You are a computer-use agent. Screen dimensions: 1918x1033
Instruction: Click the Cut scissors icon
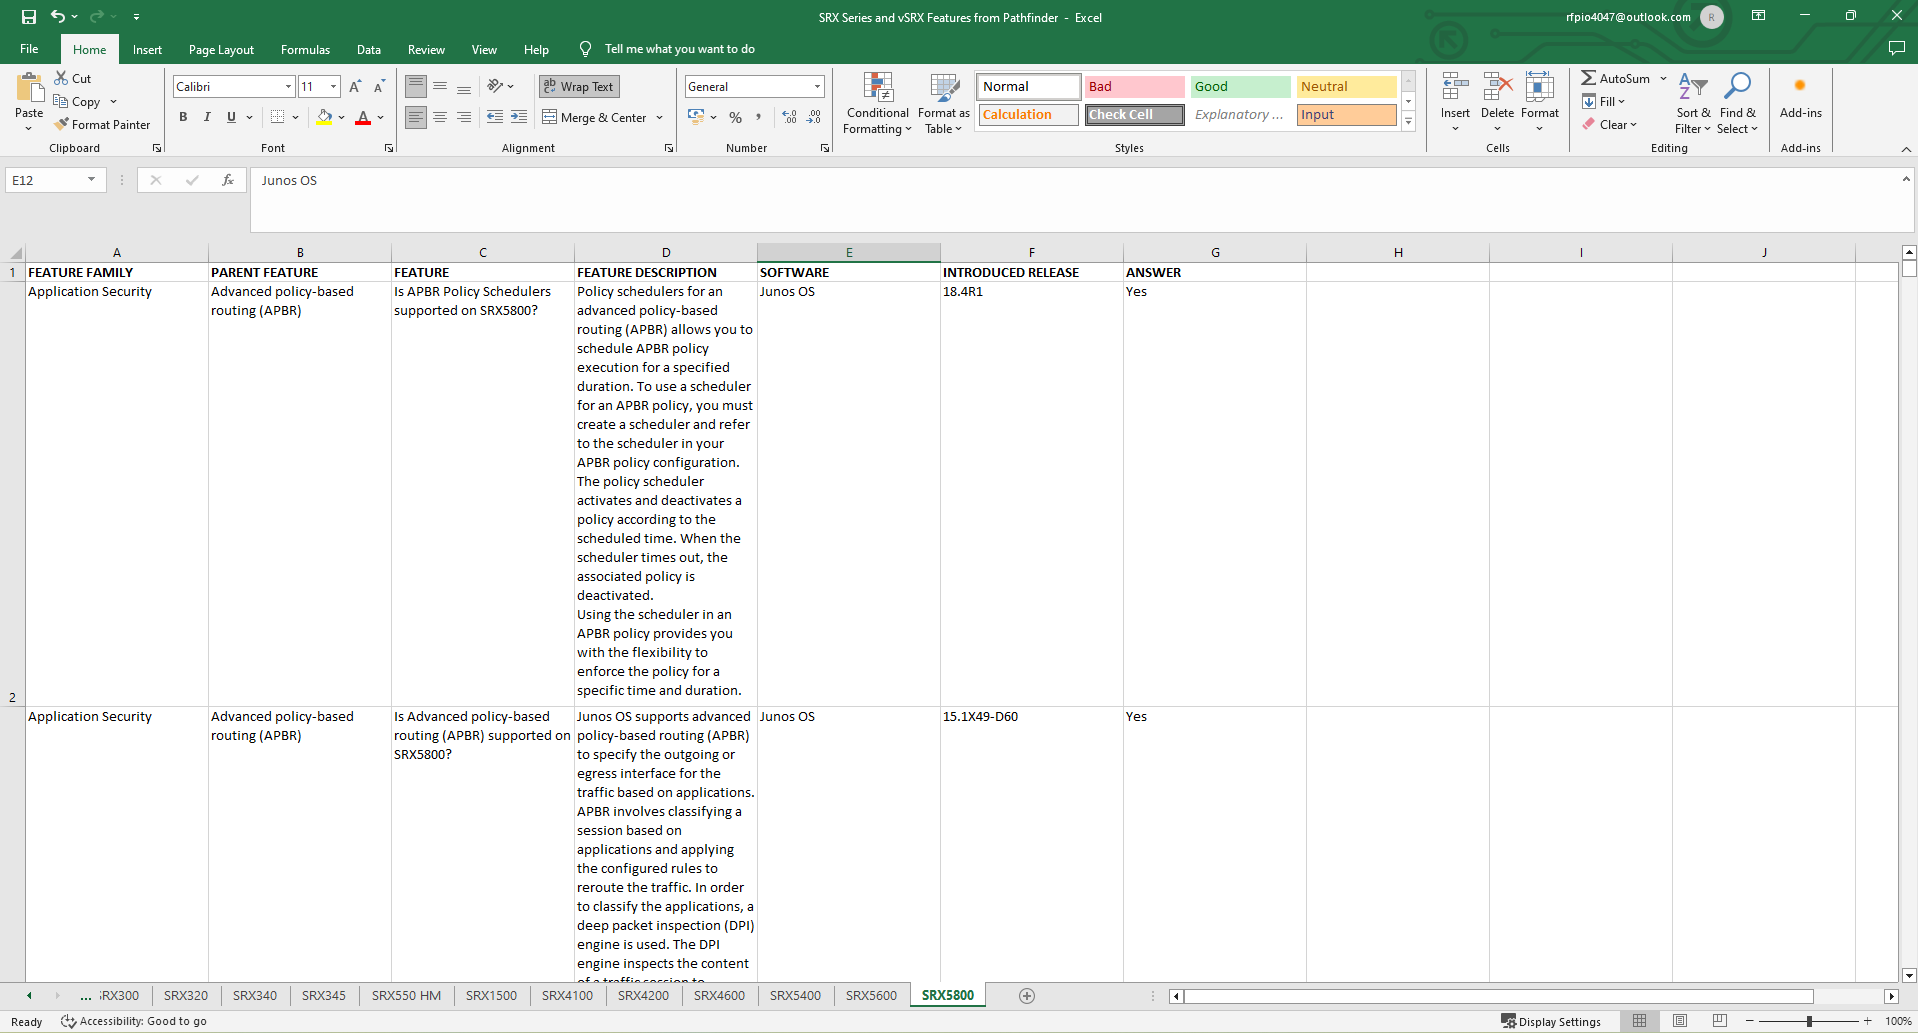[61, 78]
